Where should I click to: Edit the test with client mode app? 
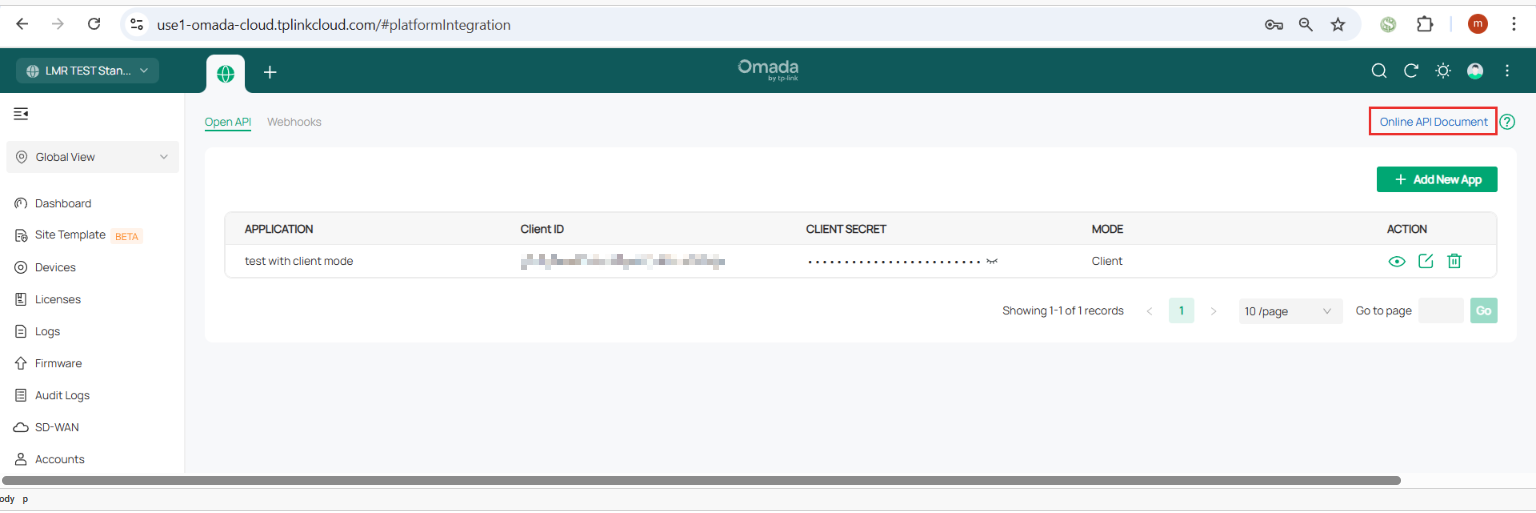[1426, 261]
